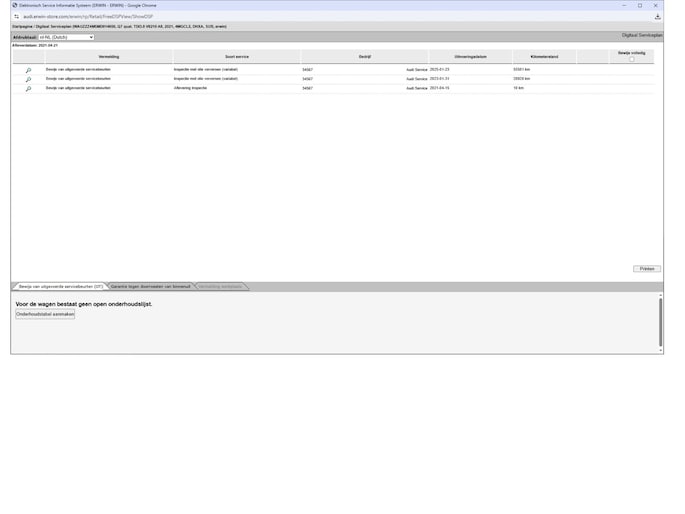Click magnifier icon for 35929 km entry
The image size is (685, 514).
(28, 79)
